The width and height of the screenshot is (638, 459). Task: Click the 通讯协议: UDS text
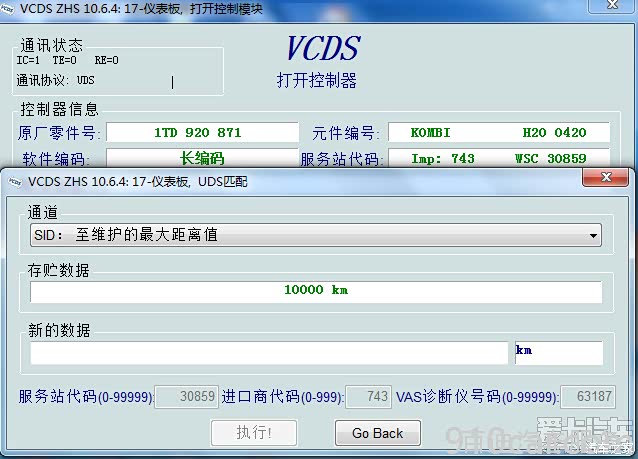point(55,80)
